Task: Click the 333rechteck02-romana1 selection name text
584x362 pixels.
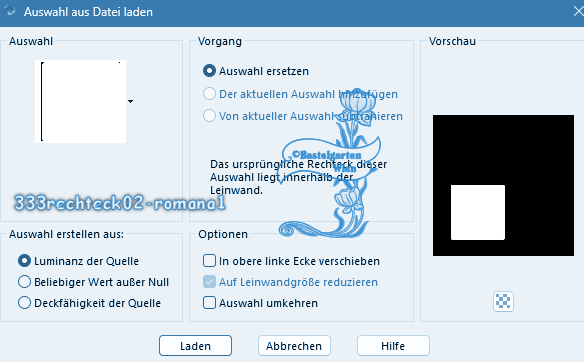Action: coord(120,203)
